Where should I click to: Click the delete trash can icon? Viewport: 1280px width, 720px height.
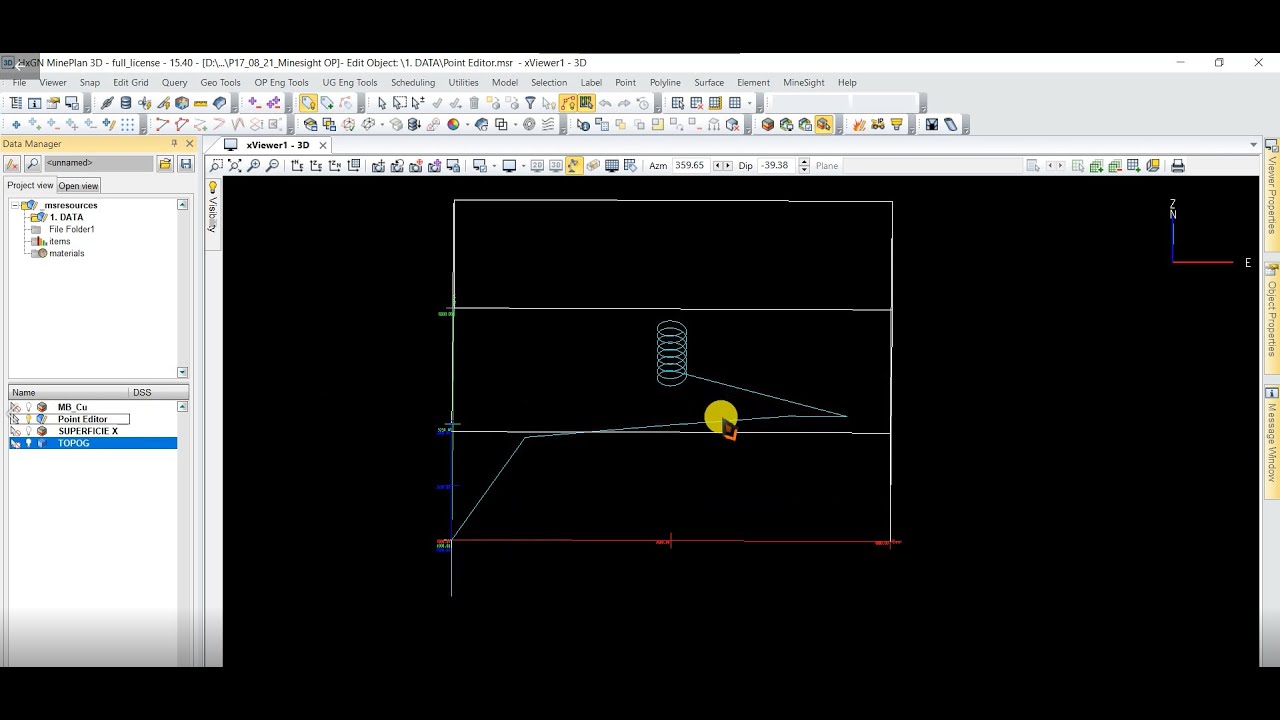tap(474, 102)
